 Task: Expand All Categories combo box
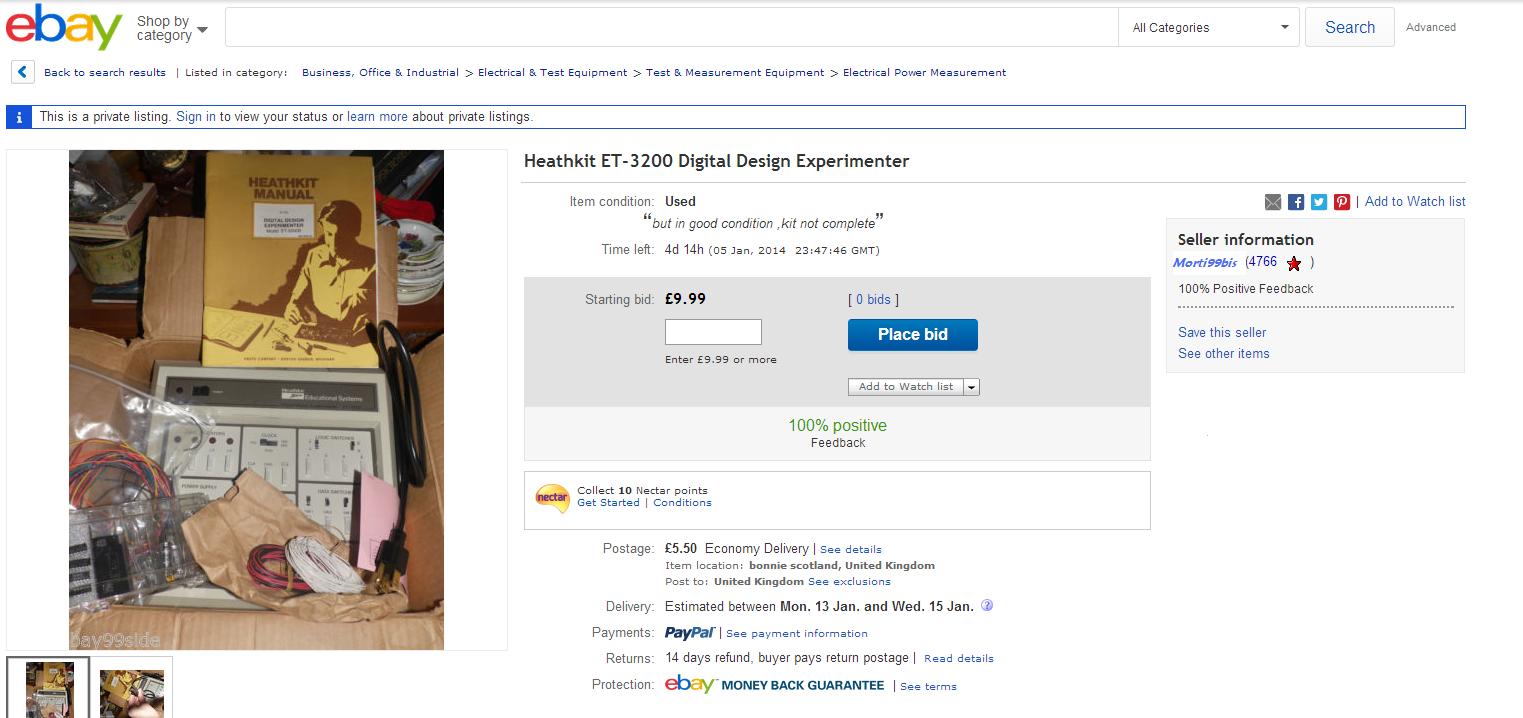pos(1209,28)
